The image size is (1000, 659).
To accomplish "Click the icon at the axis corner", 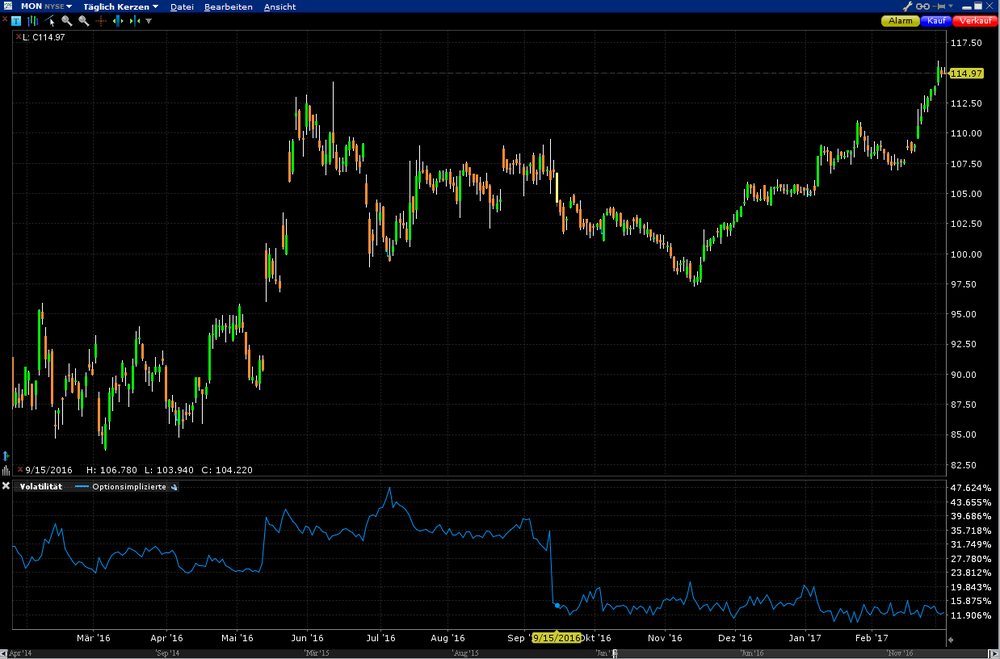I will [x=950, y=639].
